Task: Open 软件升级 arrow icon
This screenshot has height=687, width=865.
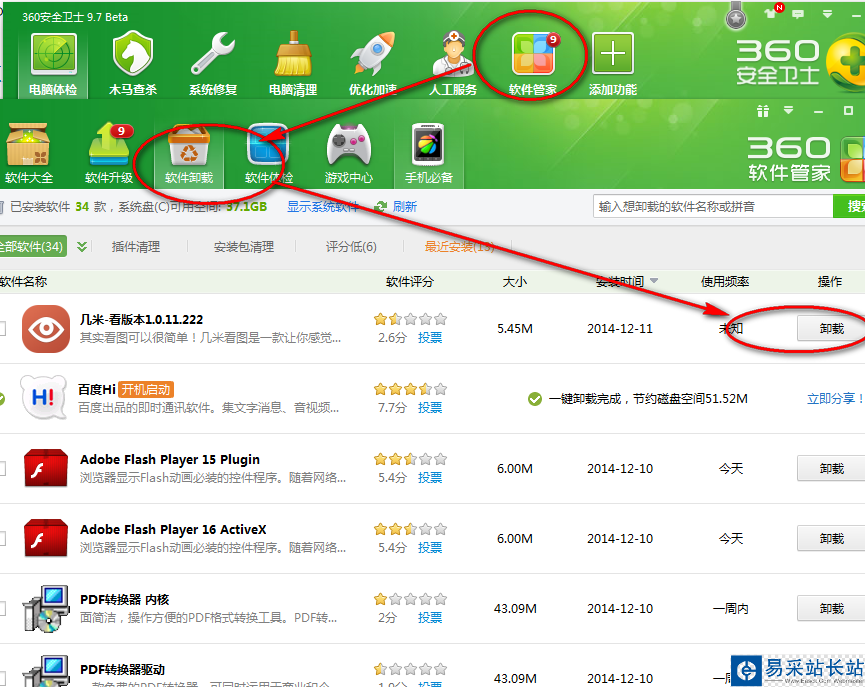Action: coord(109,153)
